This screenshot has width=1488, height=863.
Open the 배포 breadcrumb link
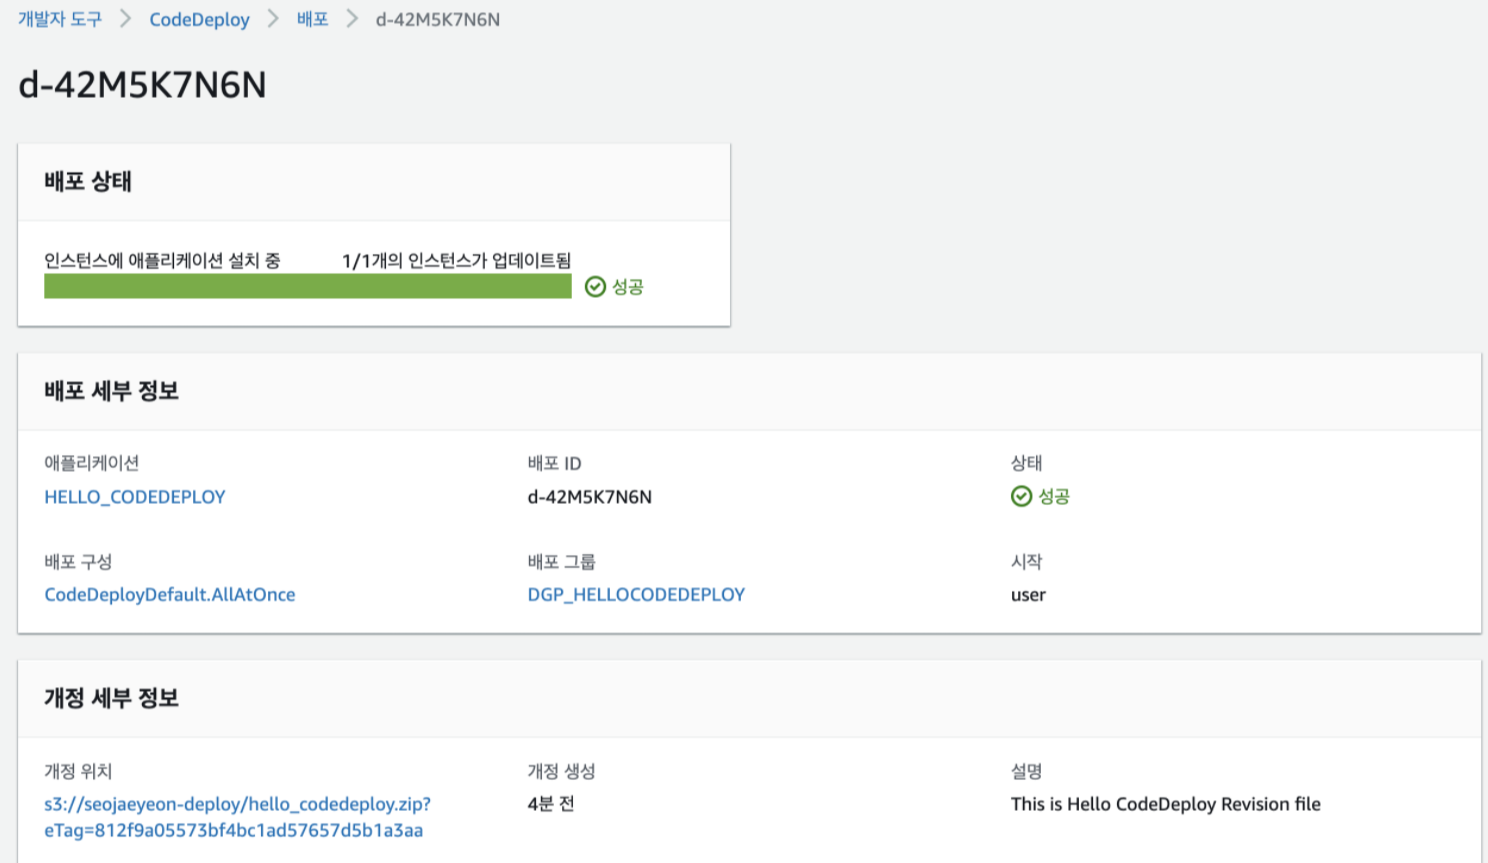(x=313, y=19)
